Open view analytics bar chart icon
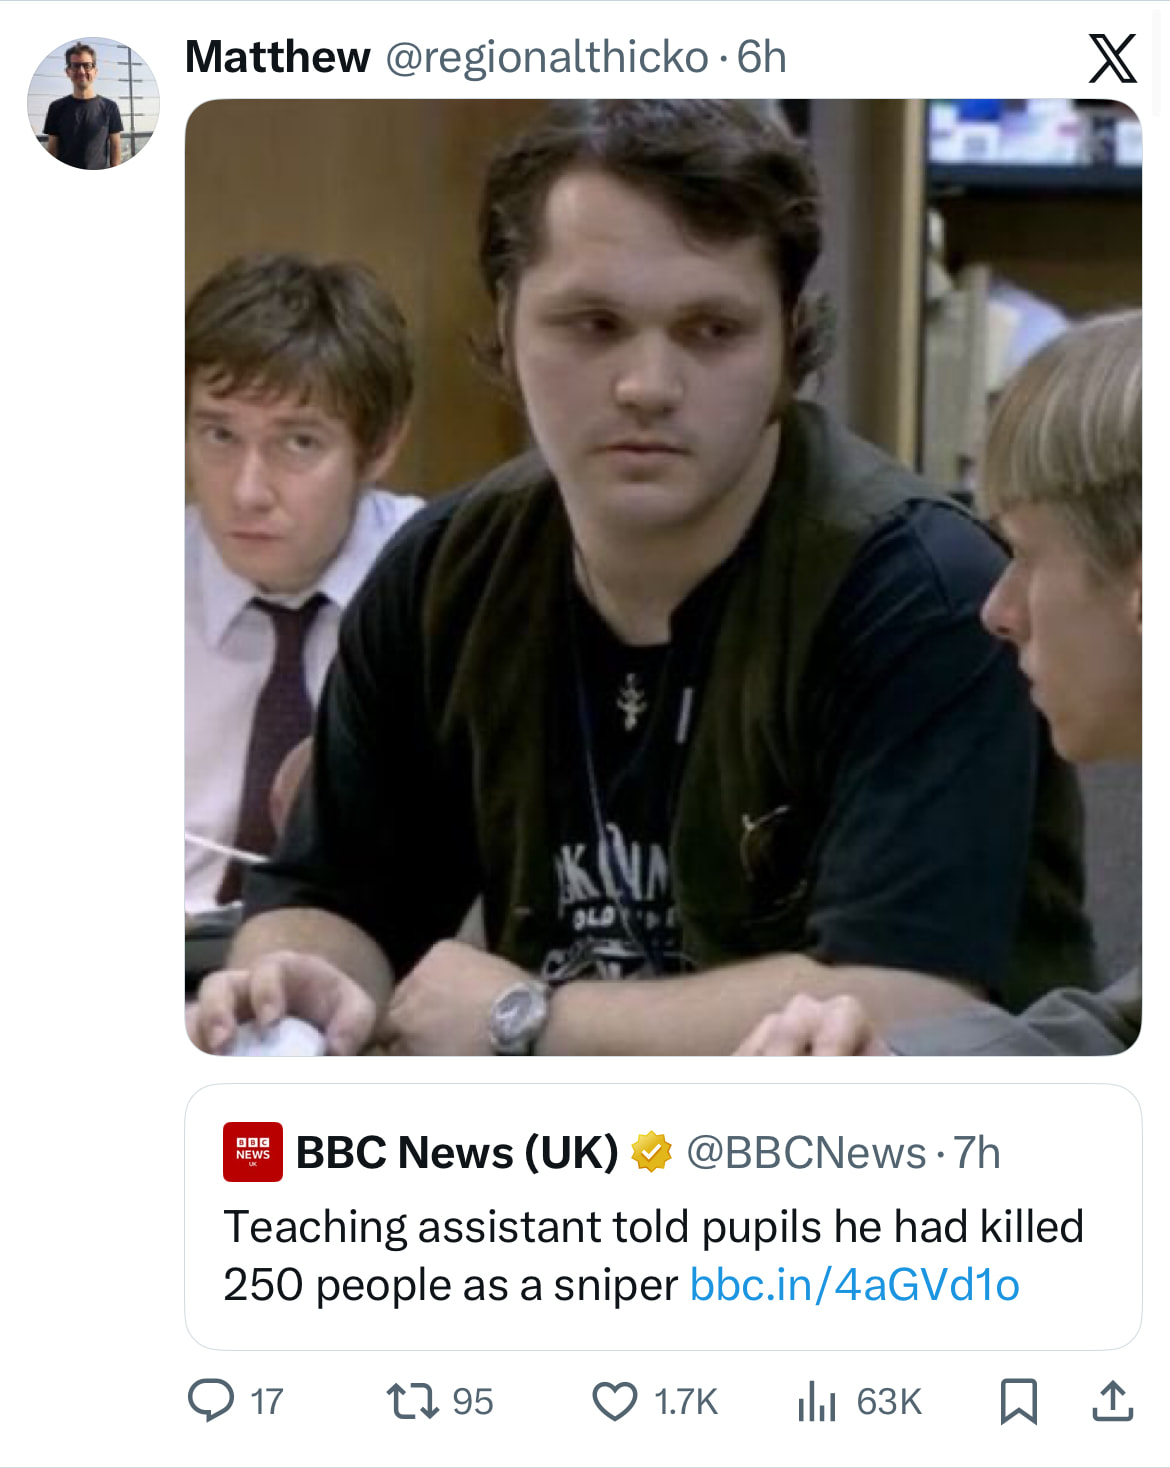 click(816, 1400)
